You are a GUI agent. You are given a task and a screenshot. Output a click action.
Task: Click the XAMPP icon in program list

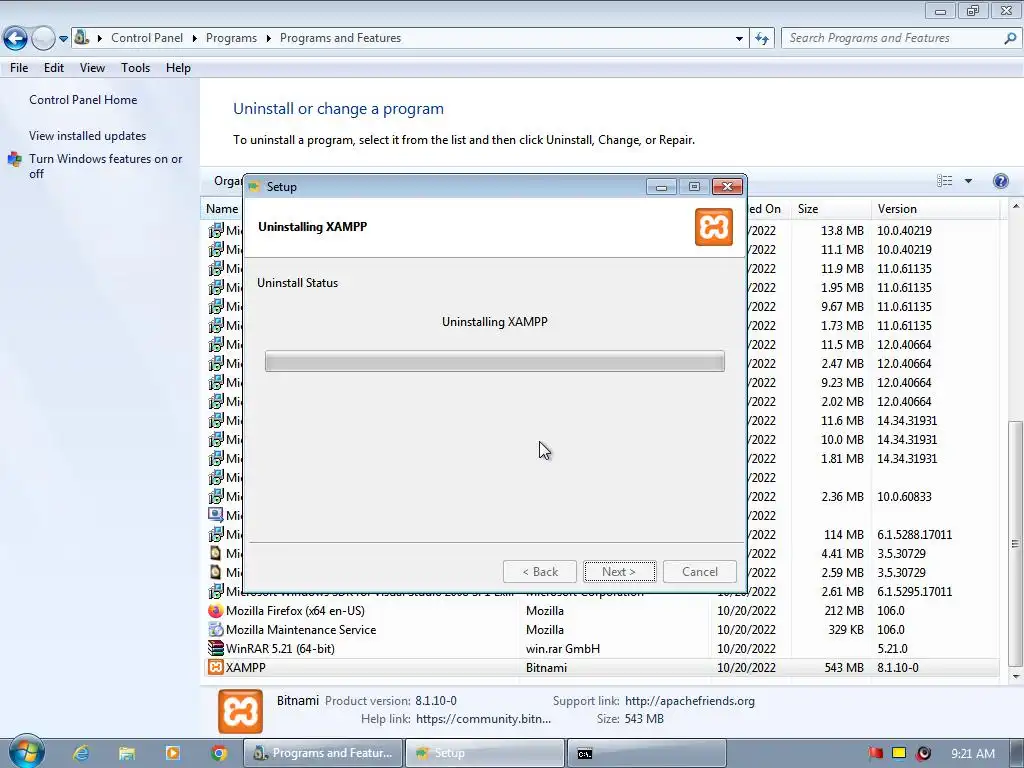point(215,667)
